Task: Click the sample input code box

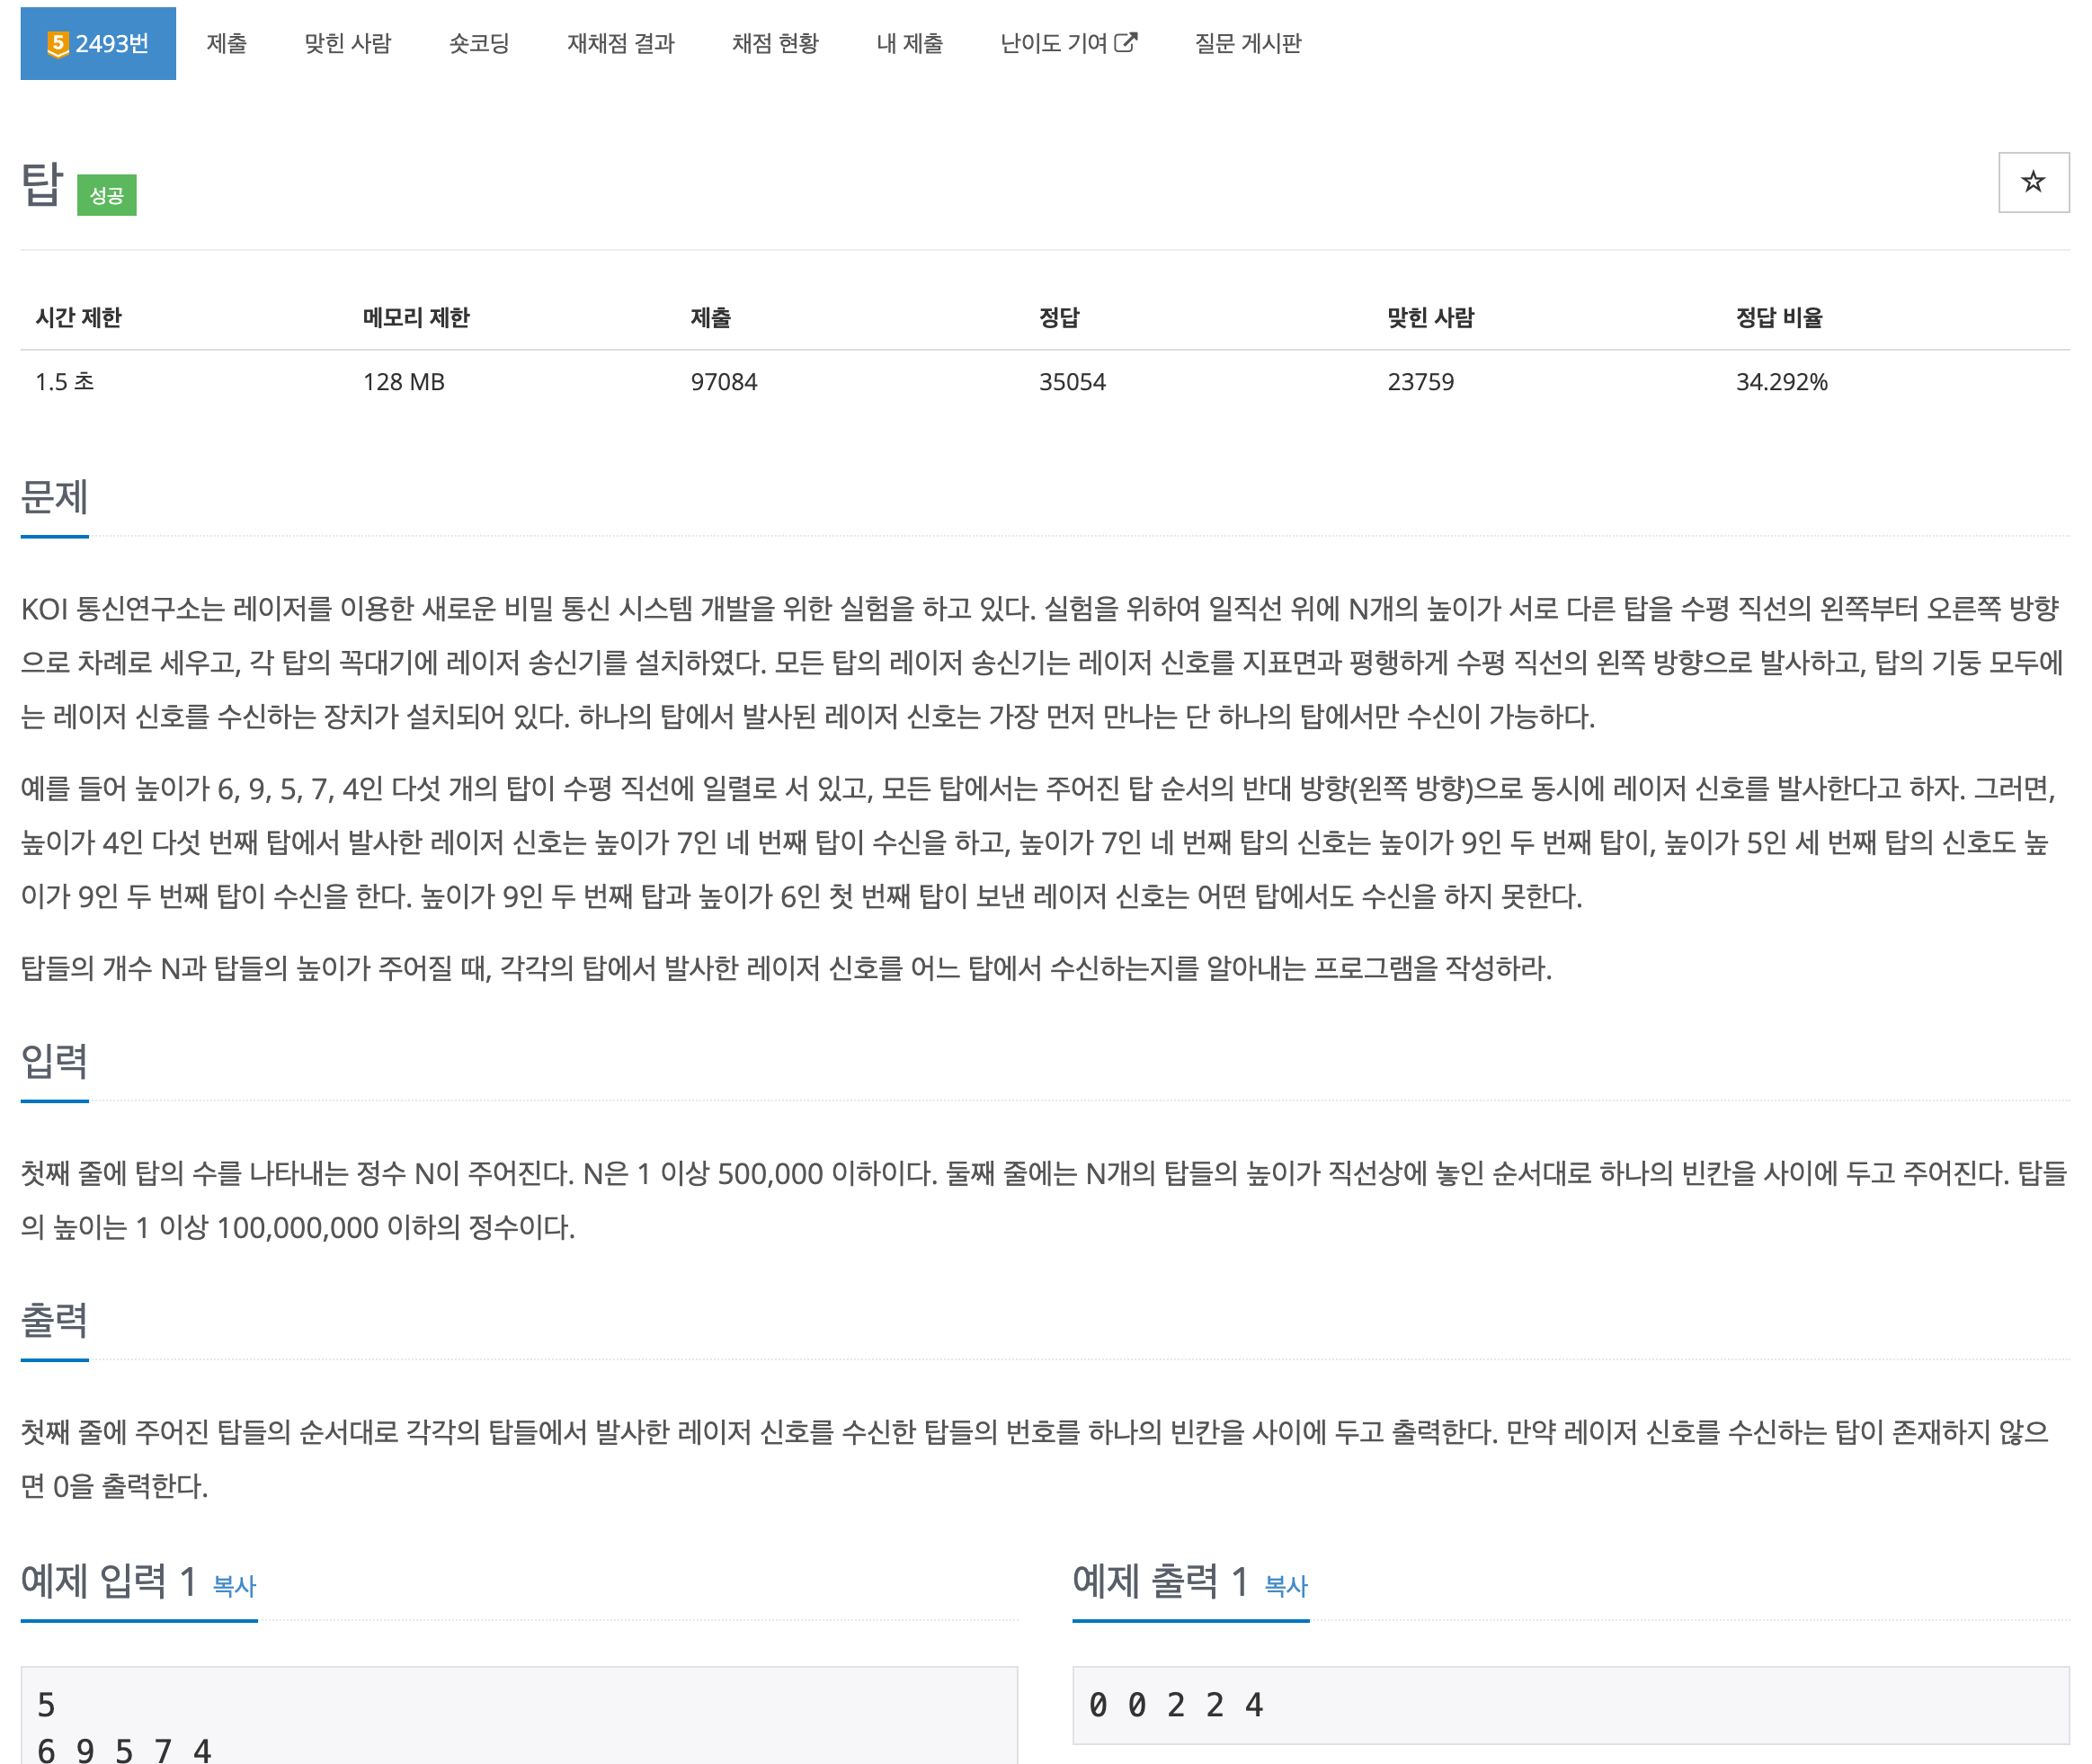Action: pyautogui.click(x=518, y=1715)
